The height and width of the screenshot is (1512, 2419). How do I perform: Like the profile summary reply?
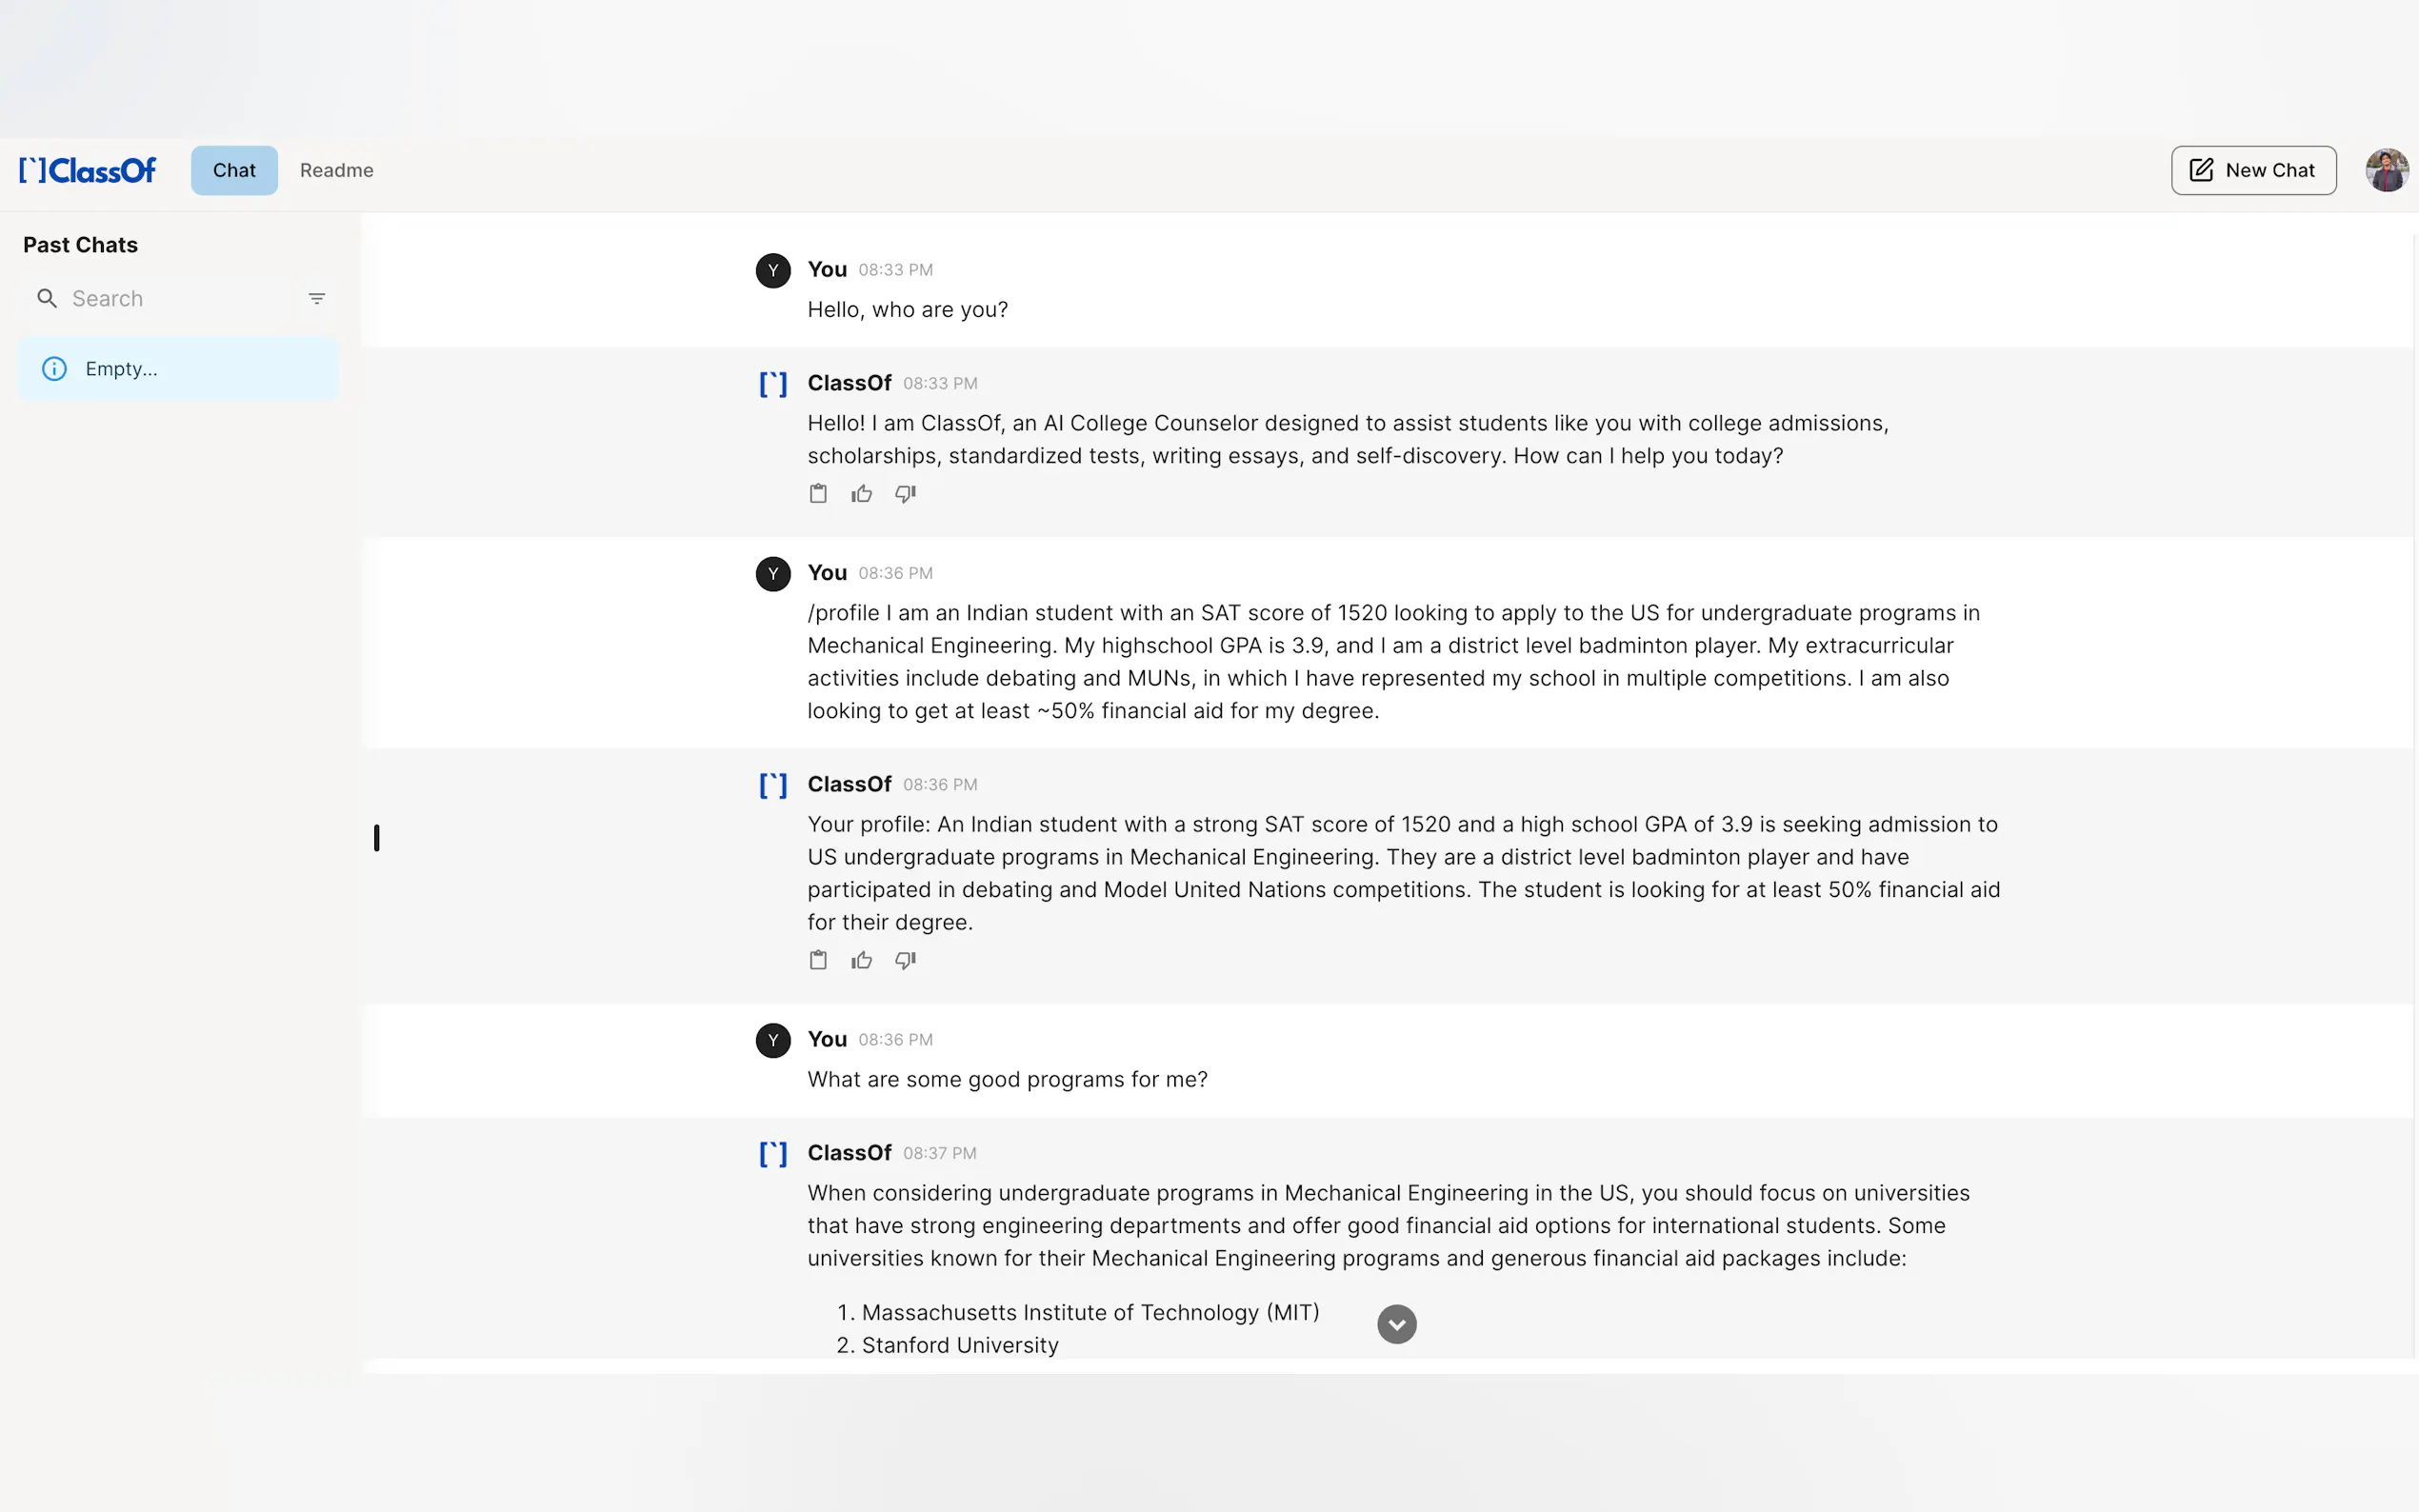click(861, 961)
